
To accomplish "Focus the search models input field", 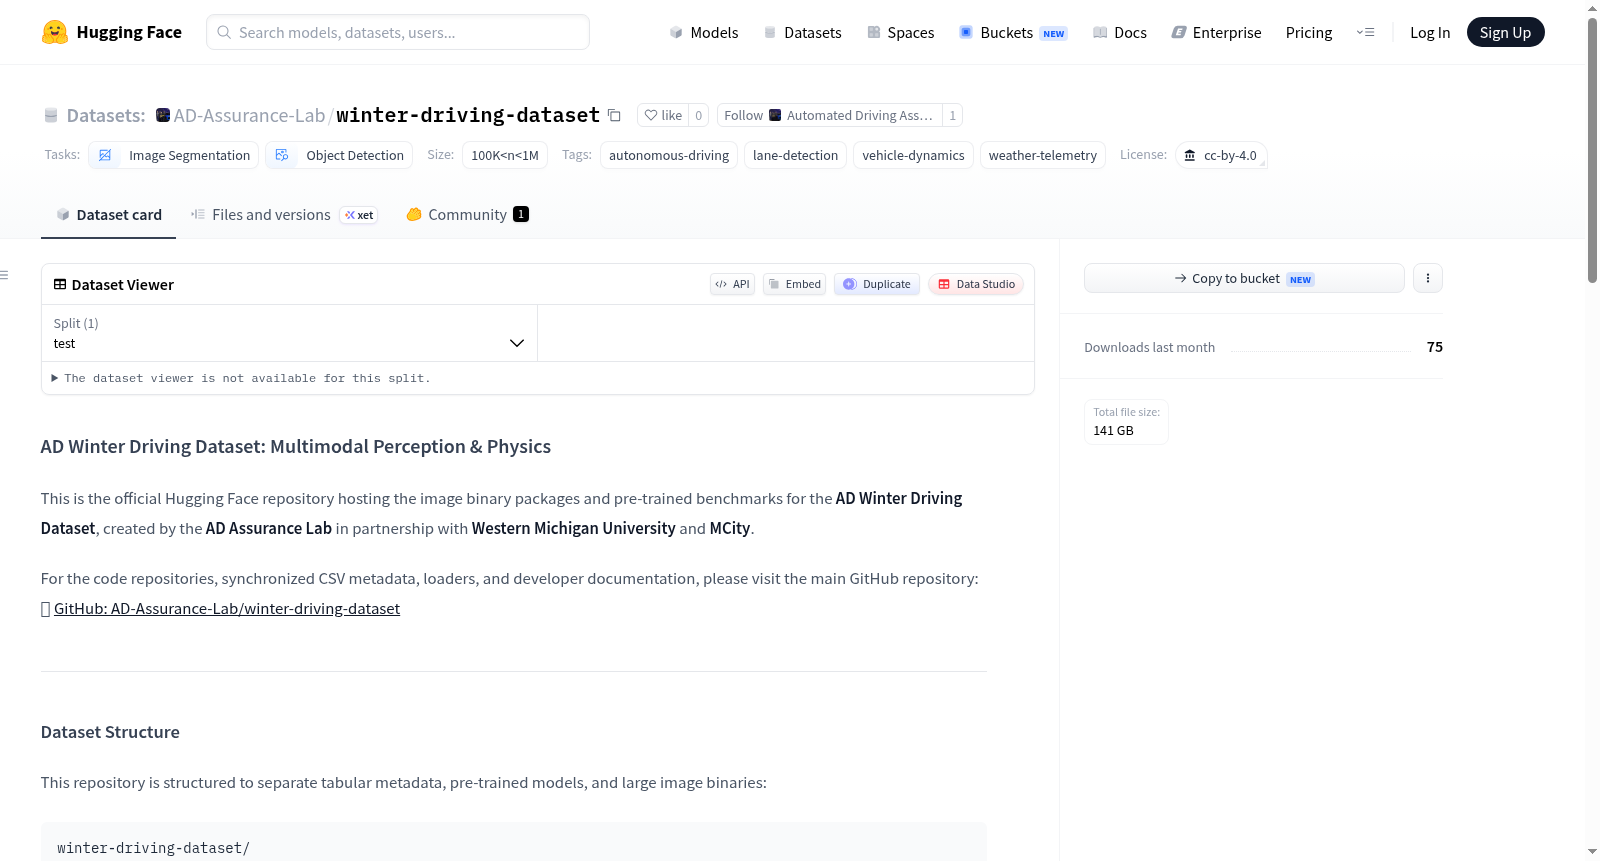I will click(398, 32).
